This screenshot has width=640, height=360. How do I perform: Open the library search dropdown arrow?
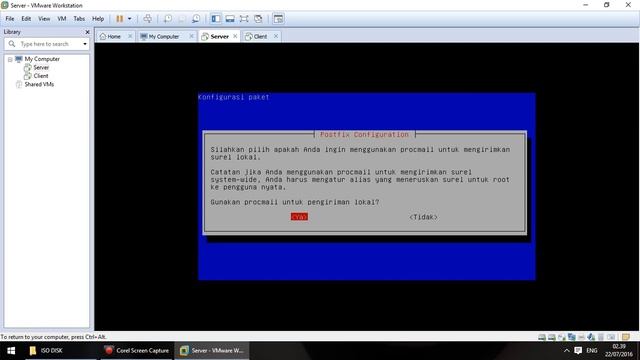click(x=85, y=44)
